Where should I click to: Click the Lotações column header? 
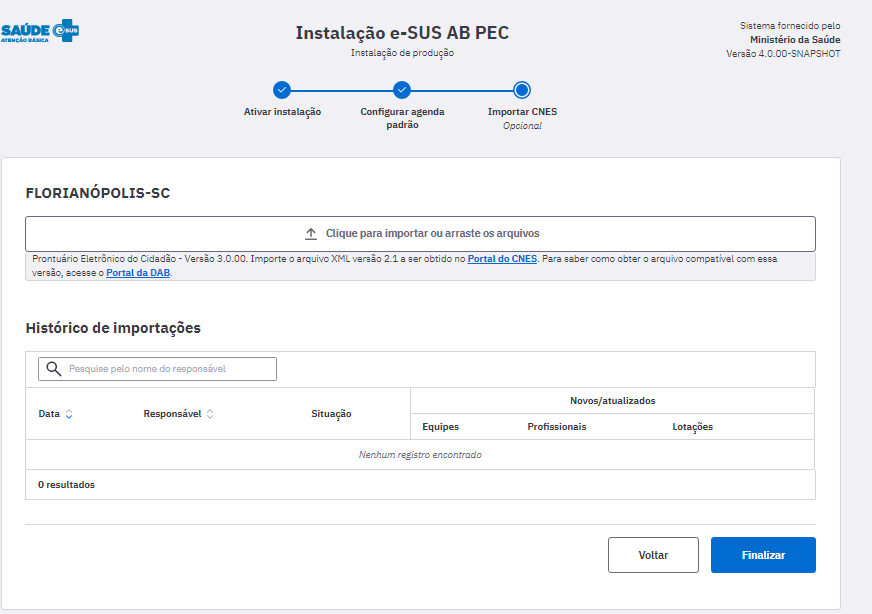[x=692, y=427]
